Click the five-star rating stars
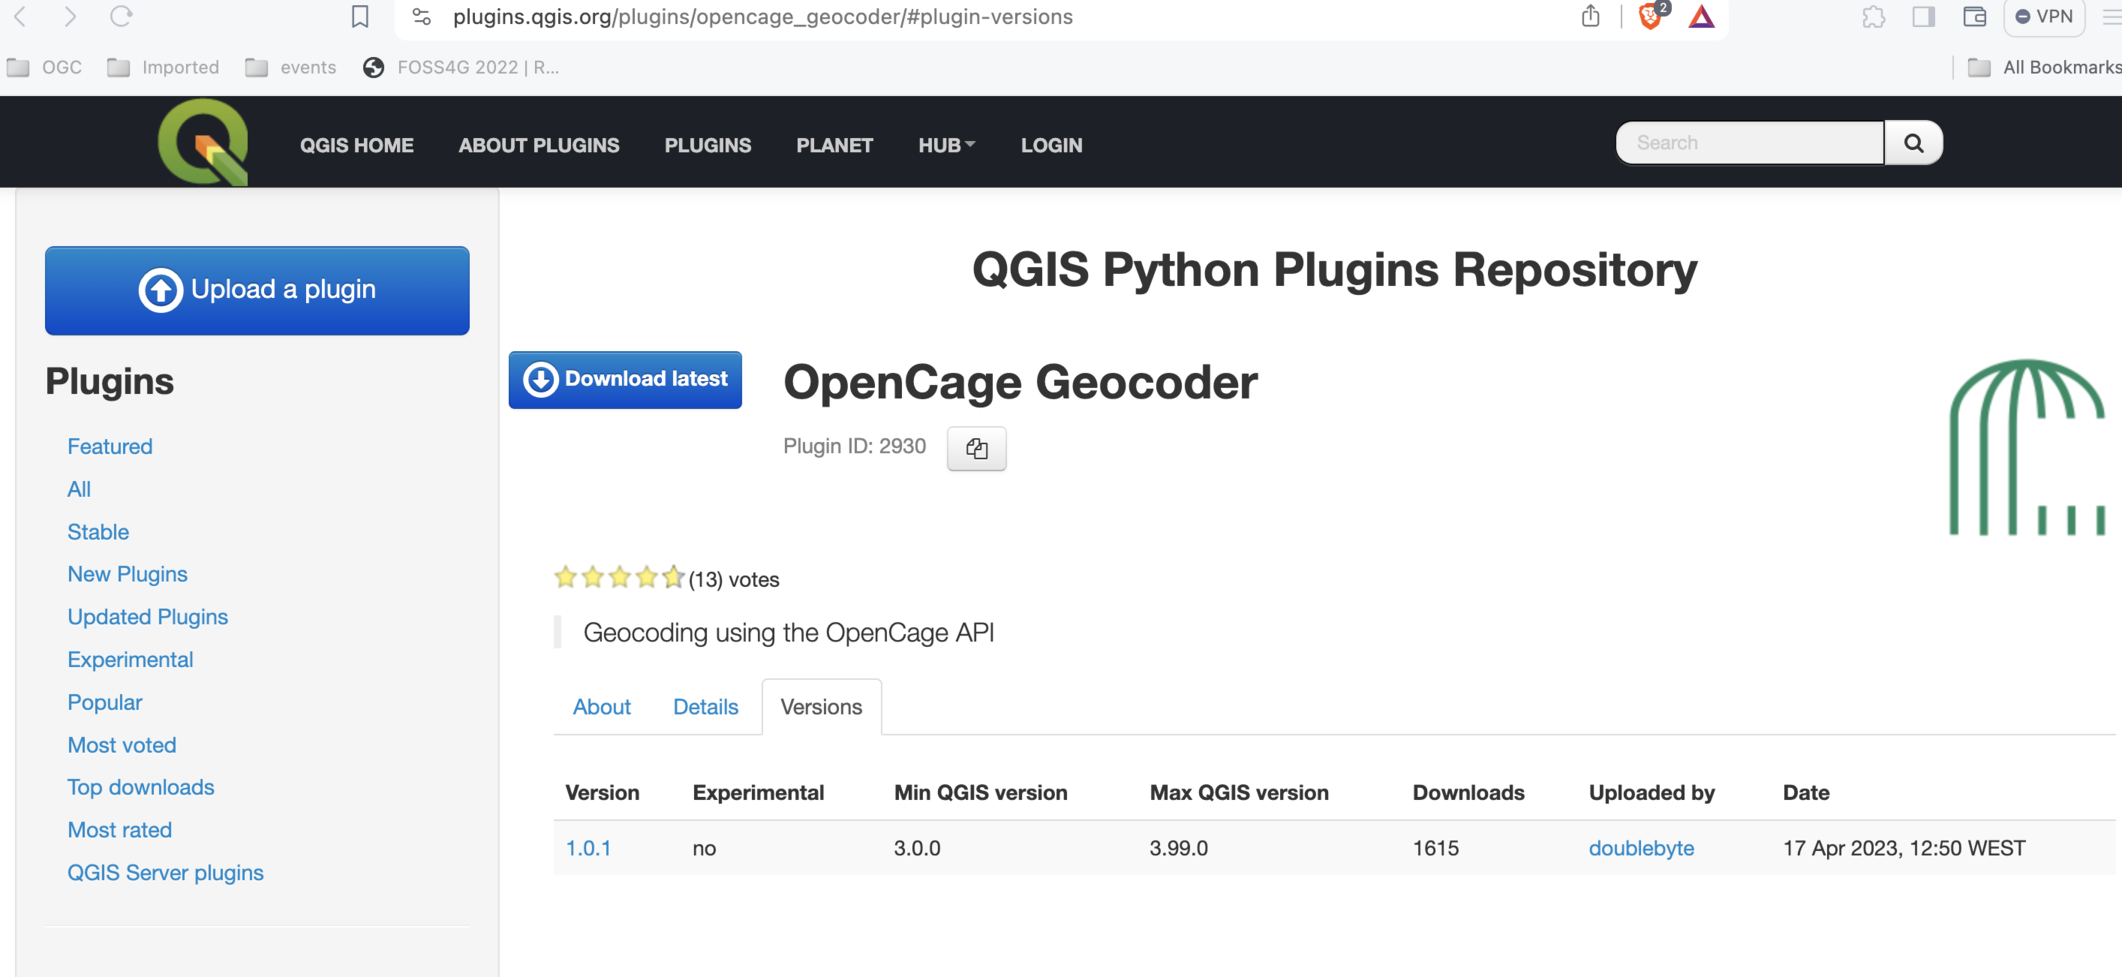The height and width of the screenshot is (977, 2122). point(619,577)
